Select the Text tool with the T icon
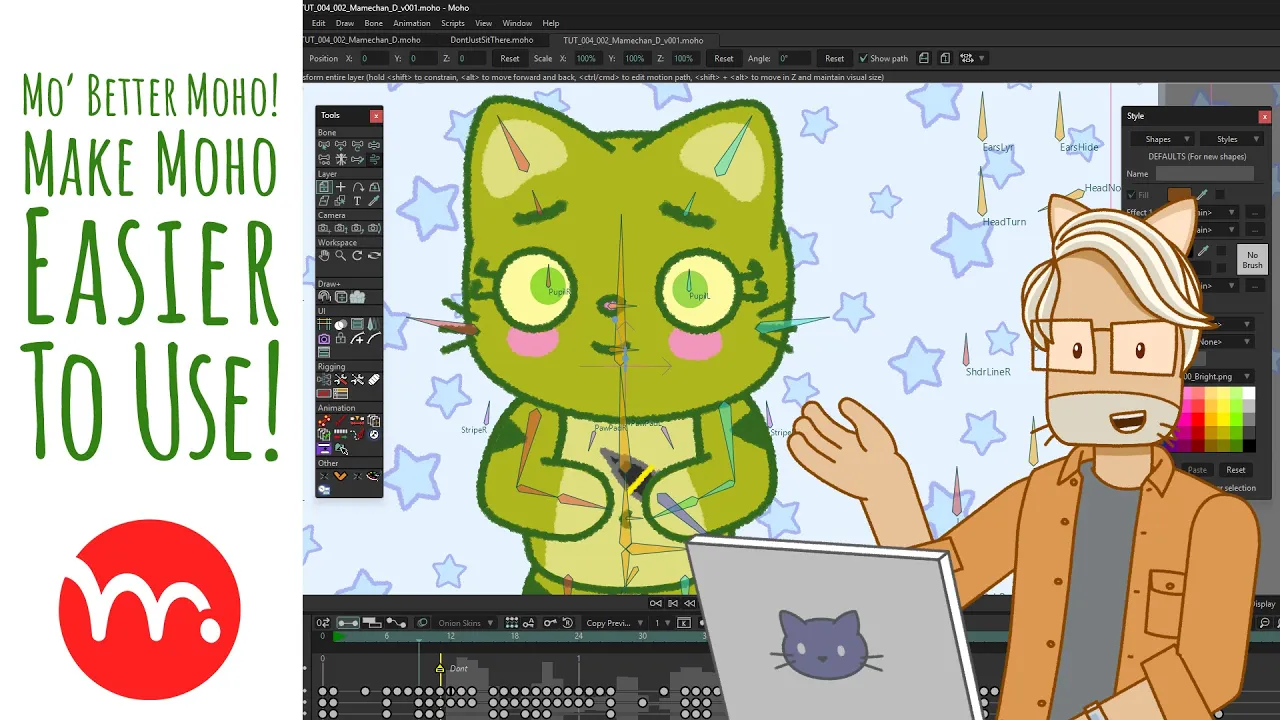1280x720 pixels. pyautogui.click(x=358, y=201)
